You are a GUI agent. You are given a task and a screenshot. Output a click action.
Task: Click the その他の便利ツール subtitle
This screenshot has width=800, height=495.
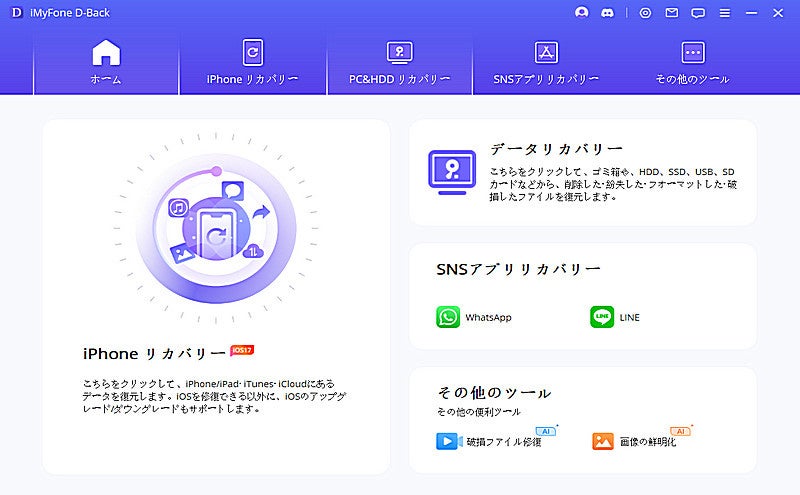[479, 412]
